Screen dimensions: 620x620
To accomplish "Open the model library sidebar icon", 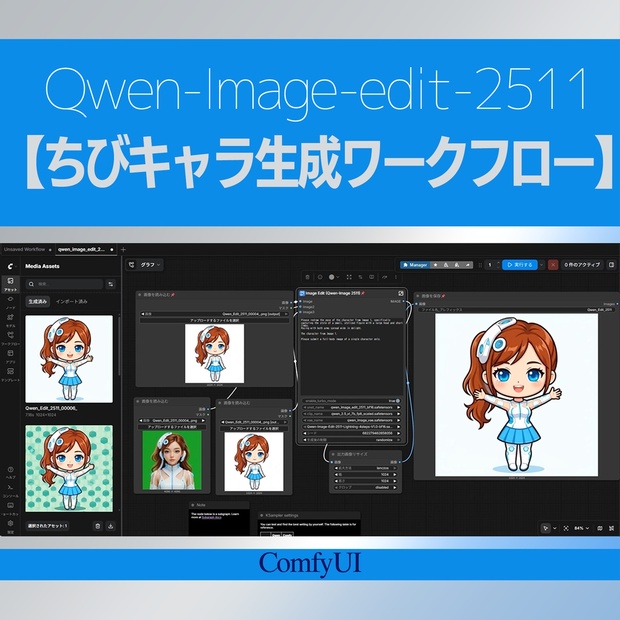I will point(10,319).
